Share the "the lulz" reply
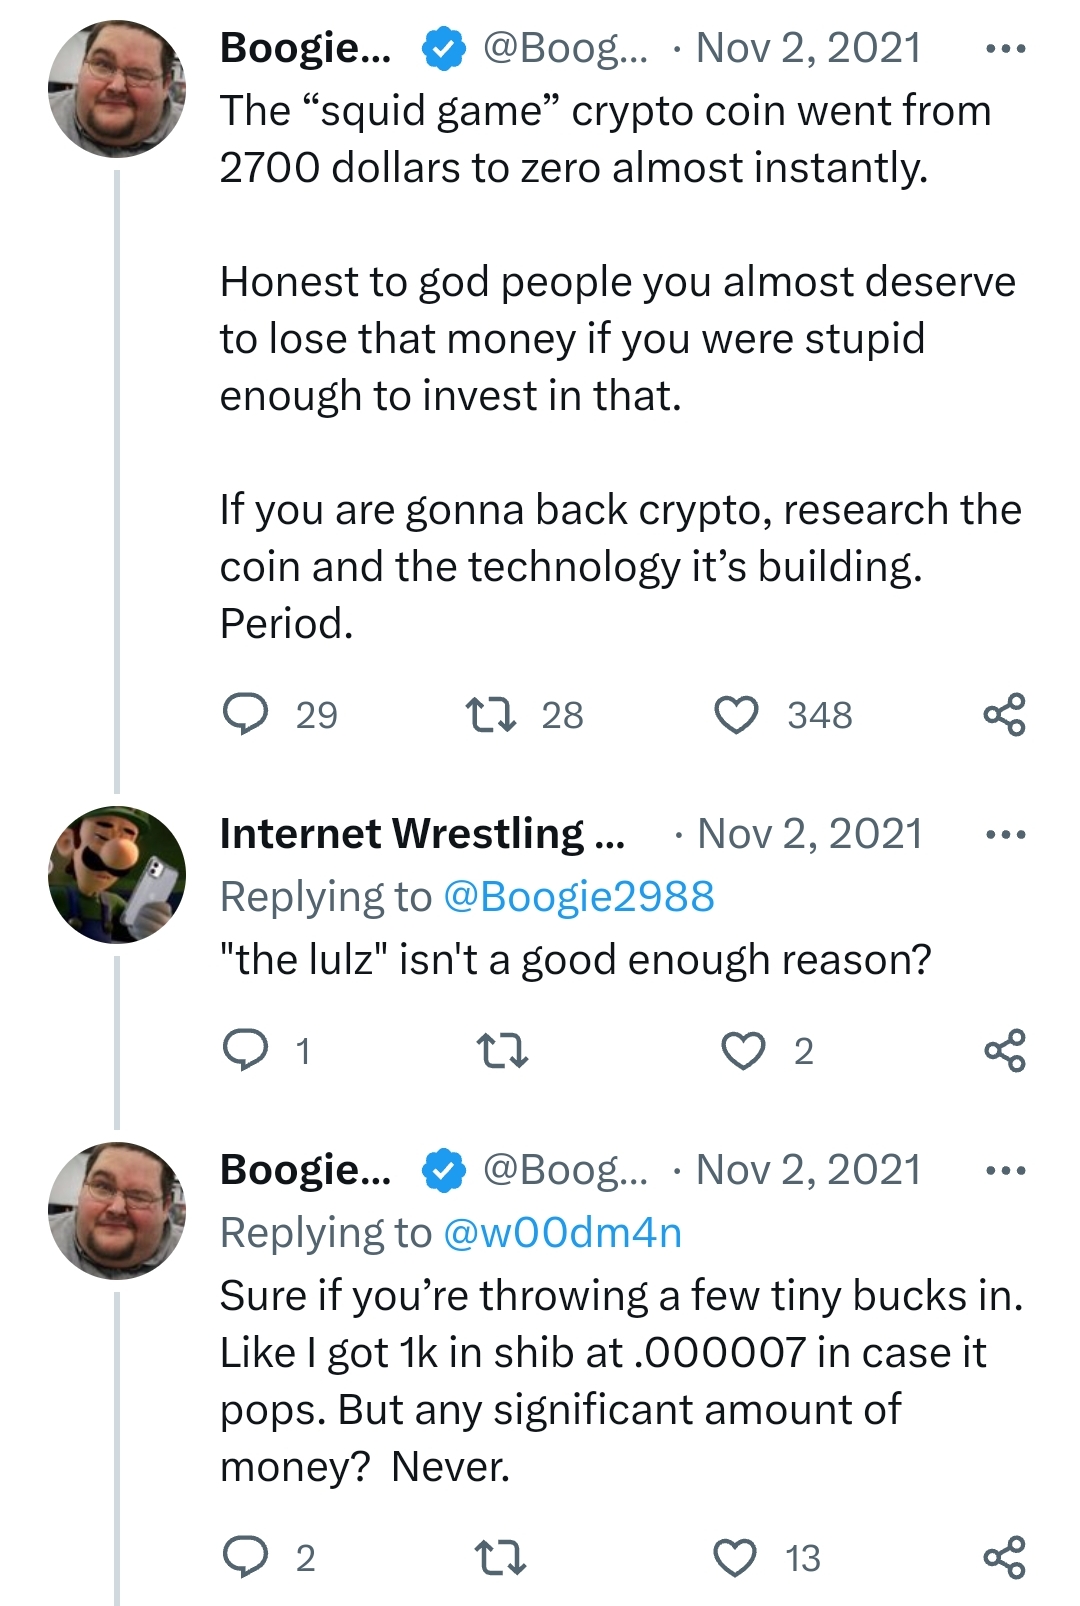 tap(1004, 1051)
